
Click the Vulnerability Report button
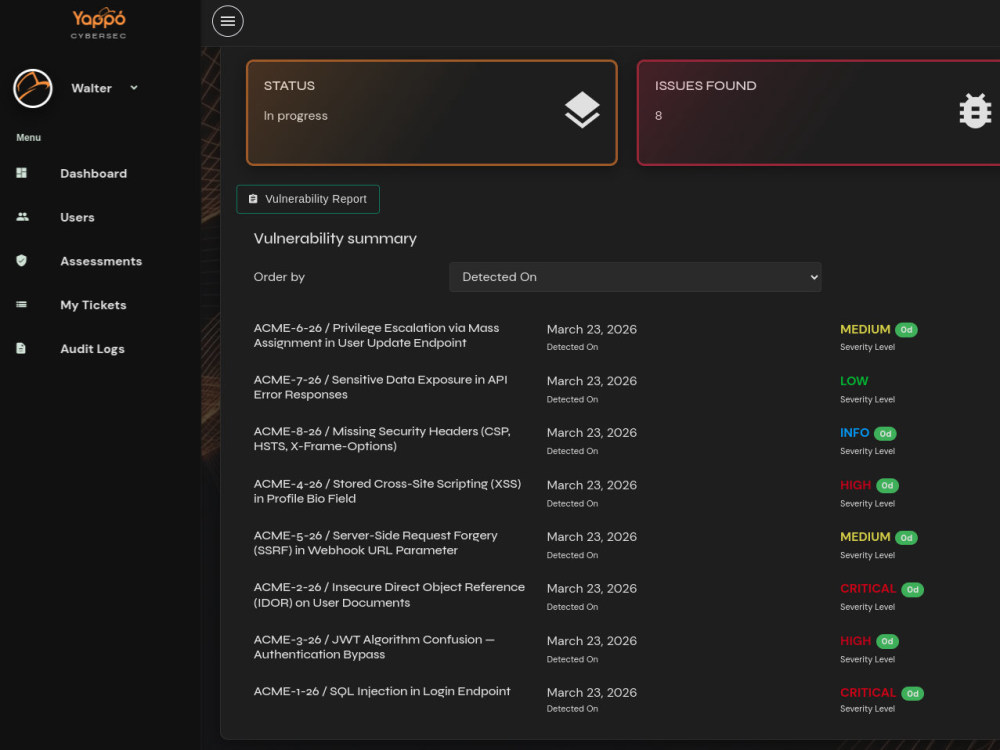308,199
